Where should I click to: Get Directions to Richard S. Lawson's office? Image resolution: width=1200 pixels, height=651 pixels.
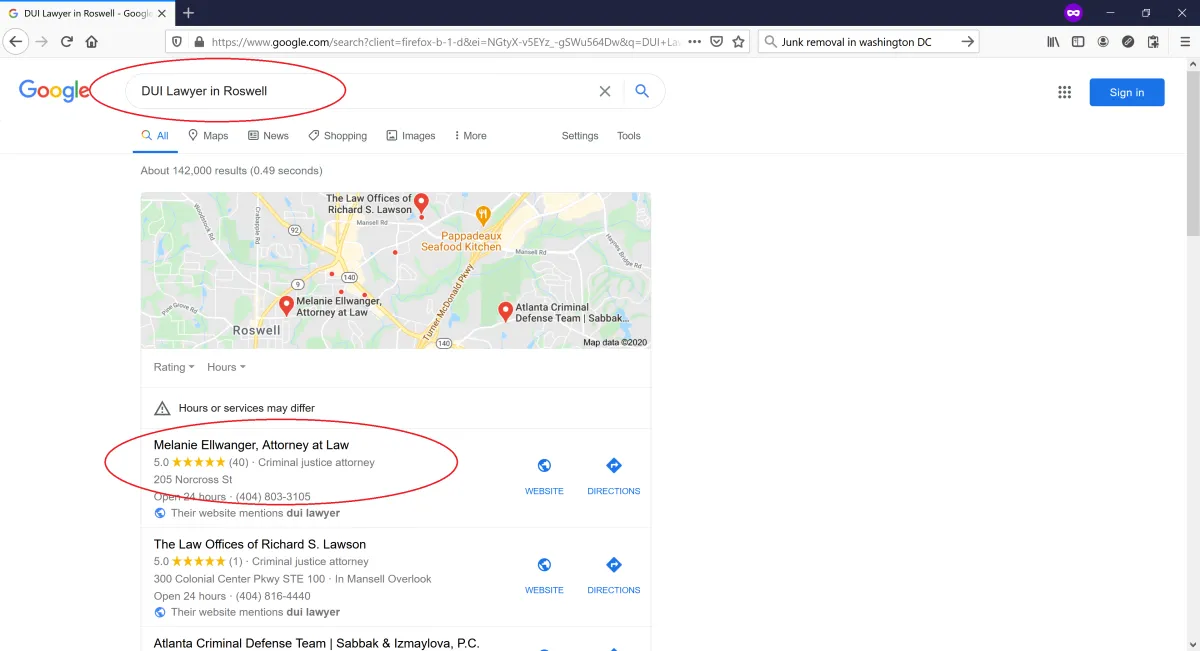click(614, 576)
